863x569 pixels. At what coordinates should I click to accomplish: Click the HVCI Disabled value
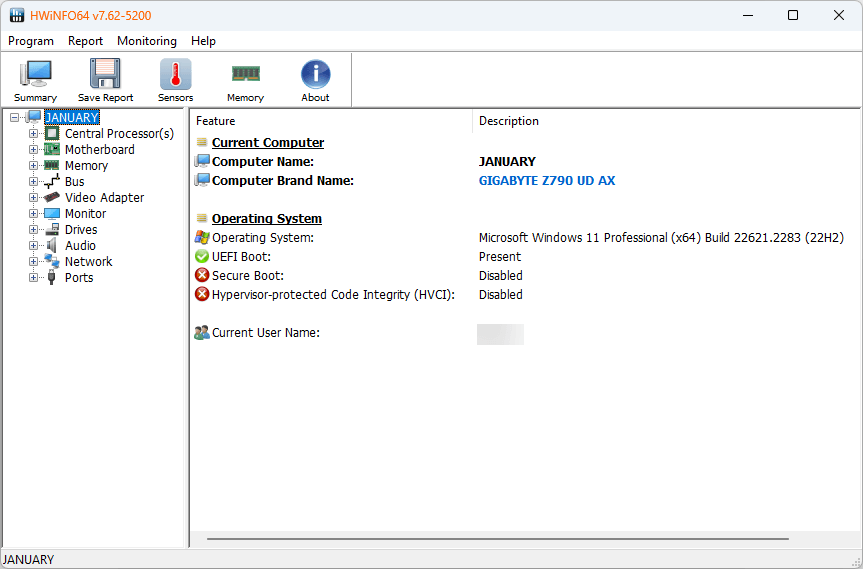[501, 294]
